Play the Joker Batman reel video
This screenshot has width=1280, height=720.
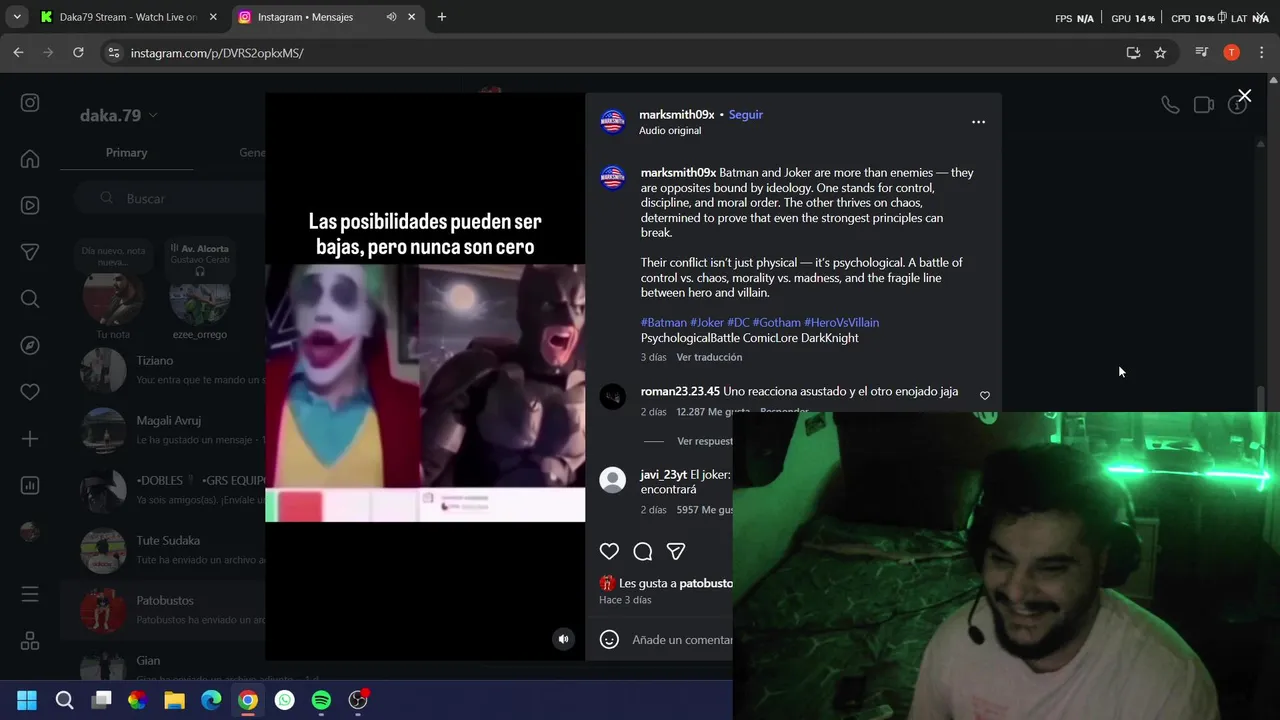pos(425,378)
